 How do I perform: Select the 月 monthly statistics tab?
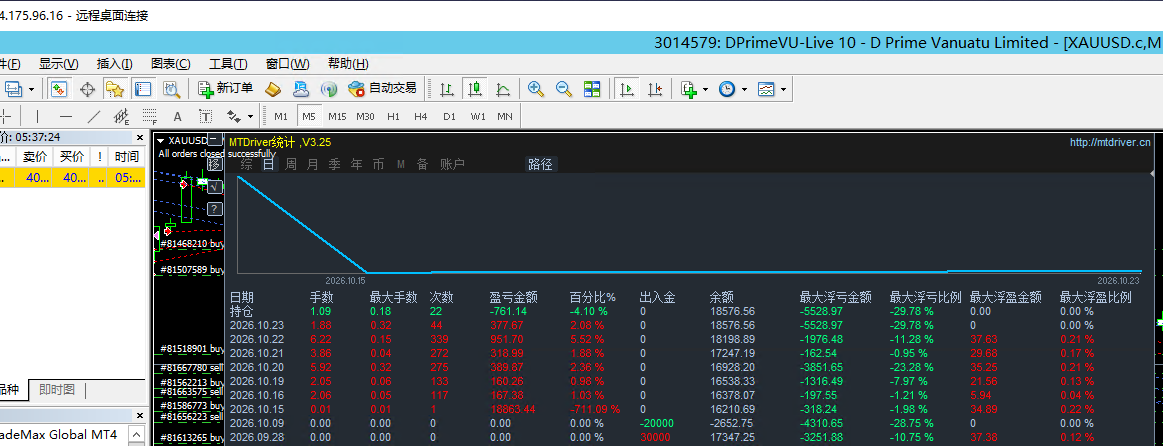click(x=313, y=164)
